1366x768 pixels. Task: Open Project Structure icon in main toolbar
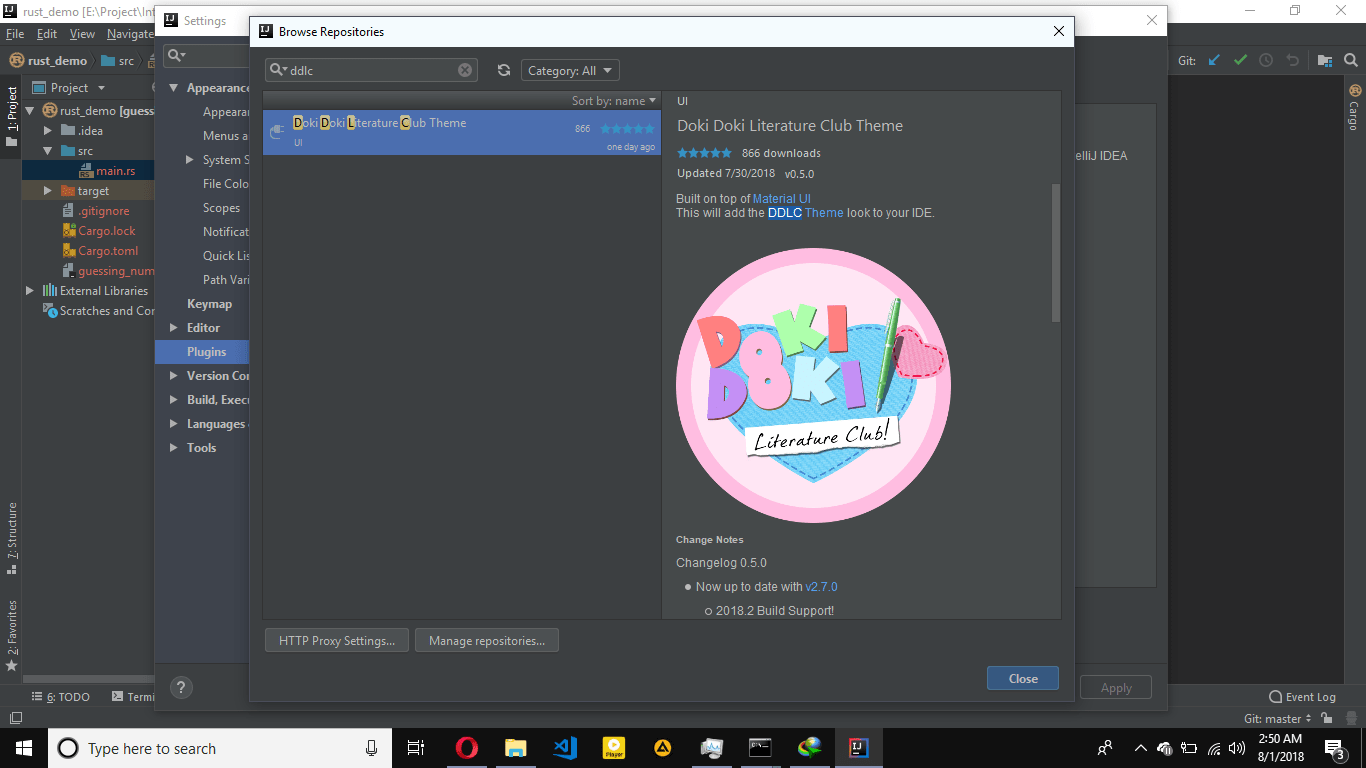[x=1324, y=60]
